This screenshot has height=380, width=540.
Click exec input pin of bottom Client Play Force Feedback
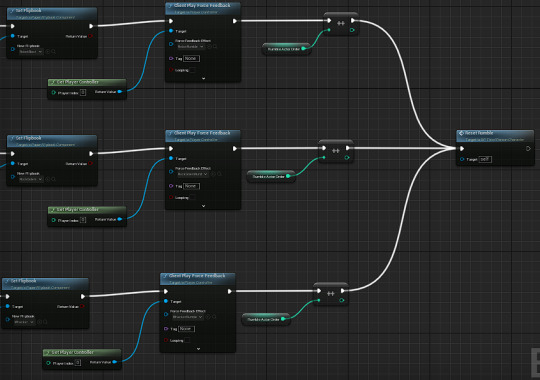[x=166, y=291]
